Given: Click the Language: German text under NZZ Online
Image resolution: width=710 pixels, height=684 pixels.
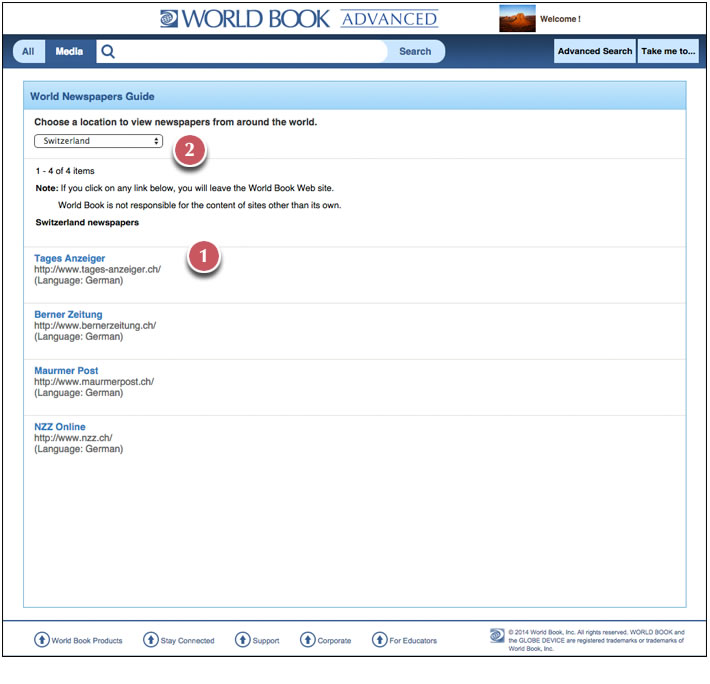Looking at the screenshot, I should [79, 449].
